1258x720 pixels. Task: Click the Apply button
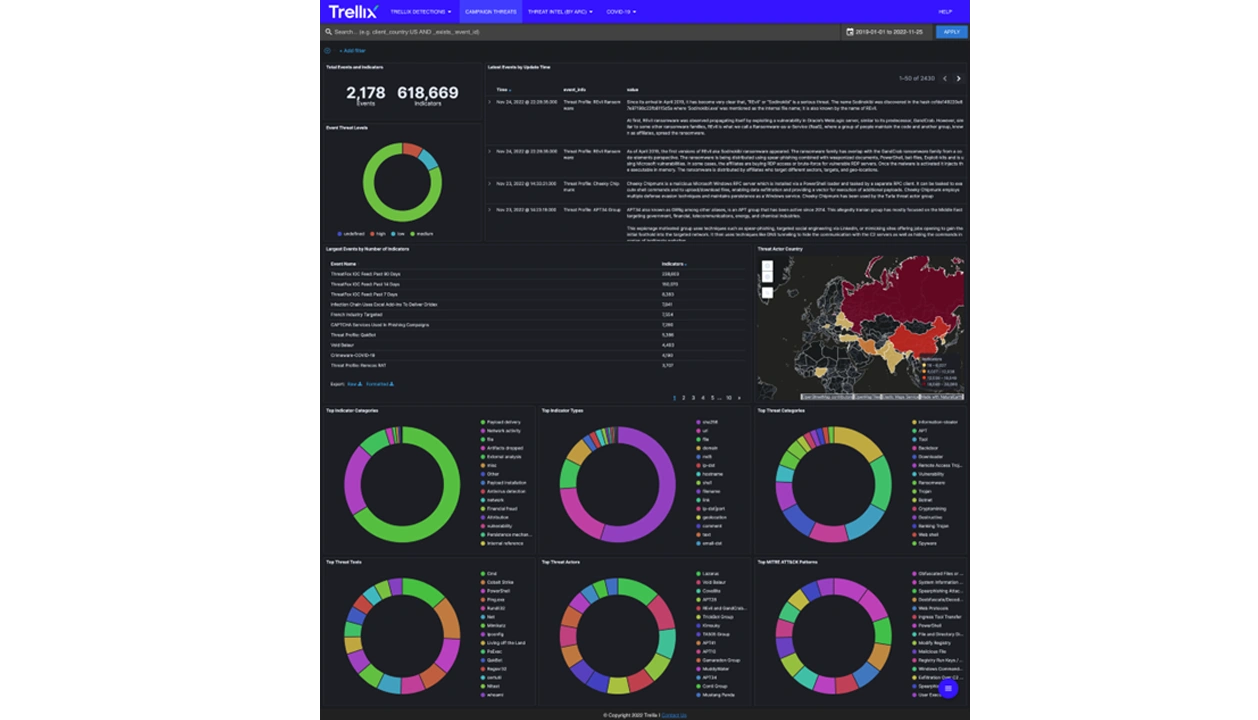pyautogui.click(x=952, y=32)
